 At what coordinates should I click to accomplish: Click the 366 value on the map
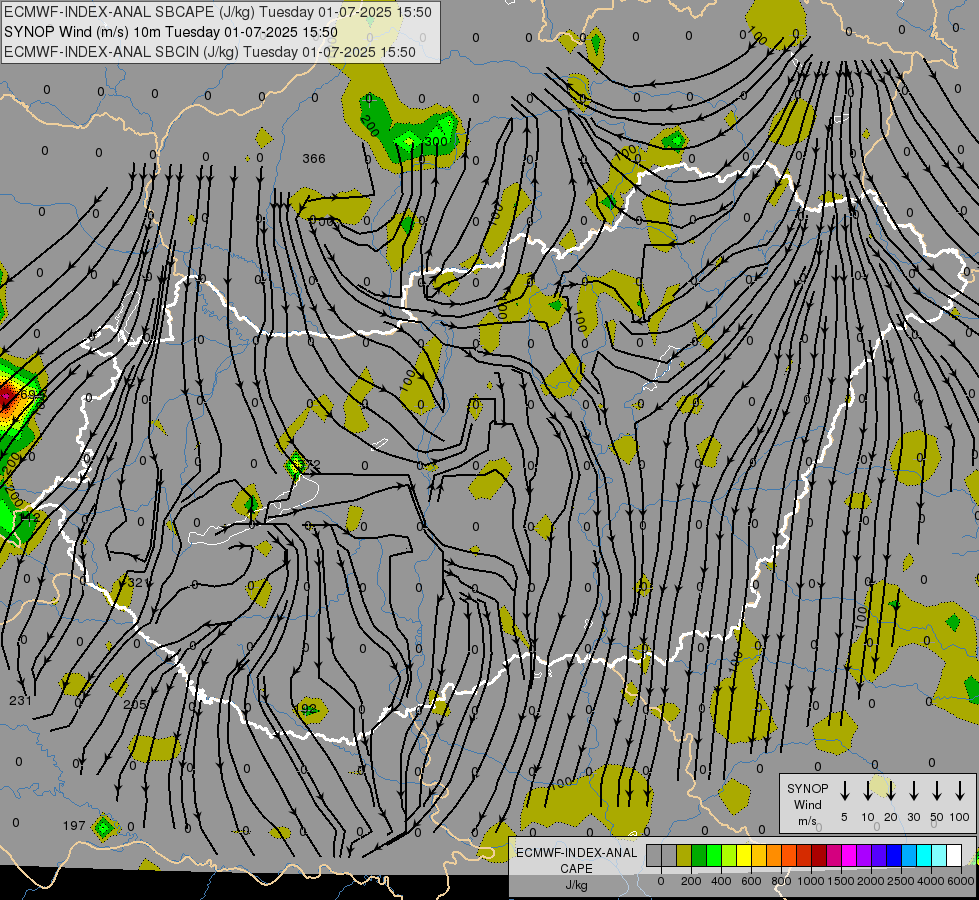[313, 159]
